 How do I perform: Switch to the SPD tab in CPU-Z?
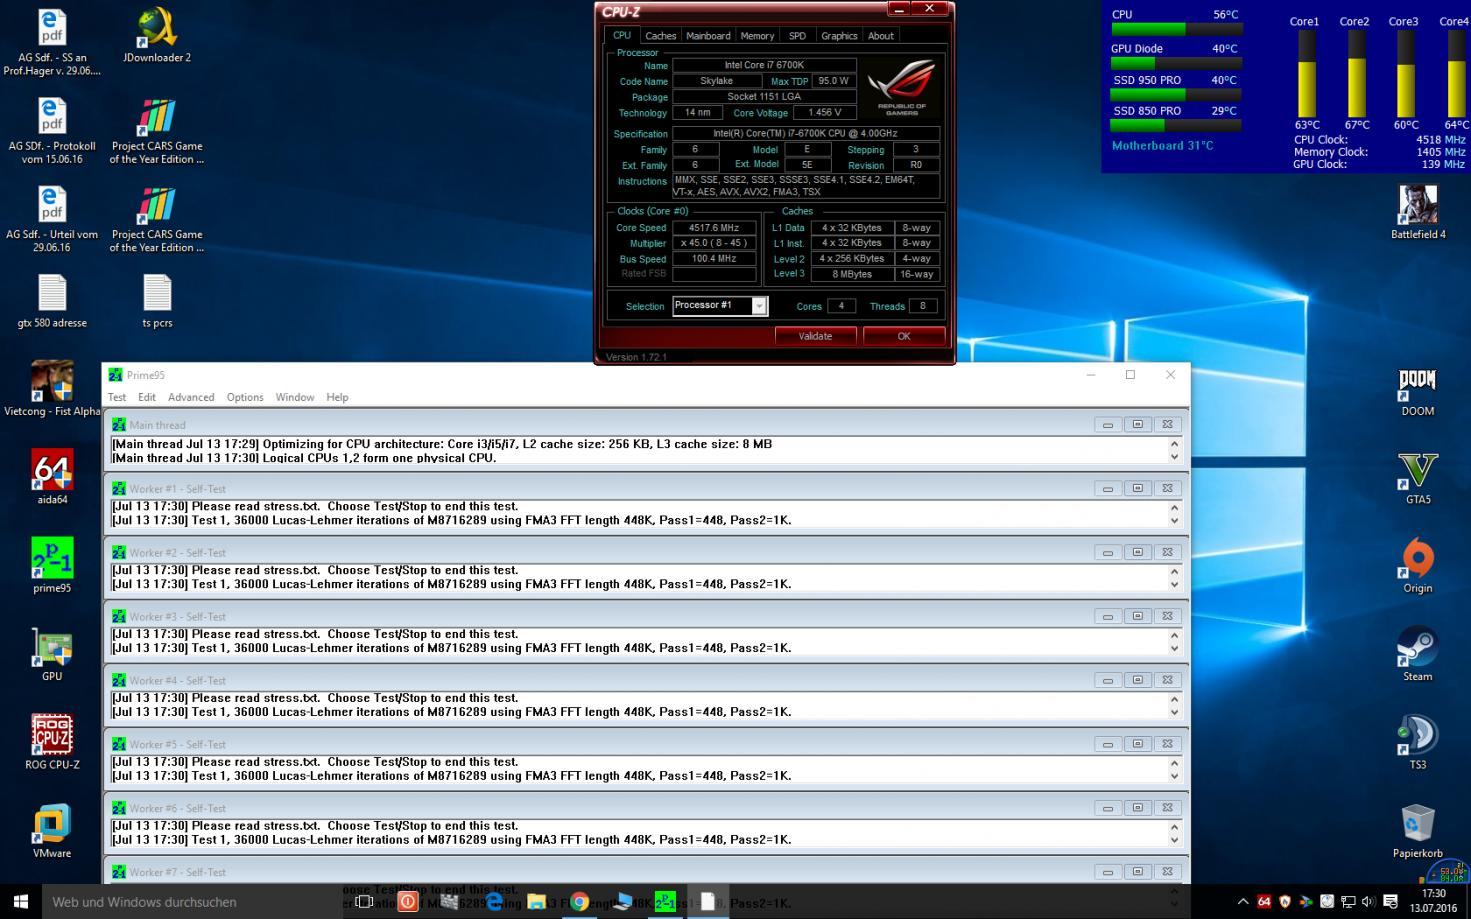(x=797, y=36)
